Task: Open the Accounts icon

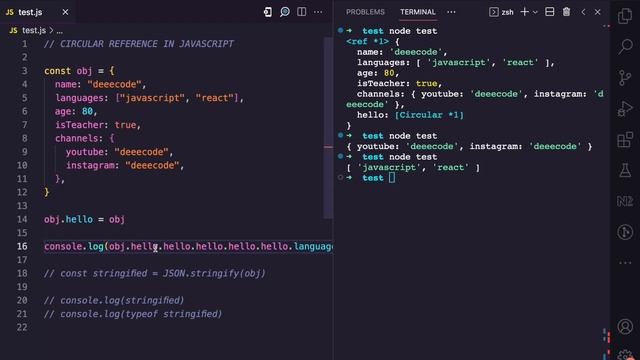Action: click(x=625, y=327)
